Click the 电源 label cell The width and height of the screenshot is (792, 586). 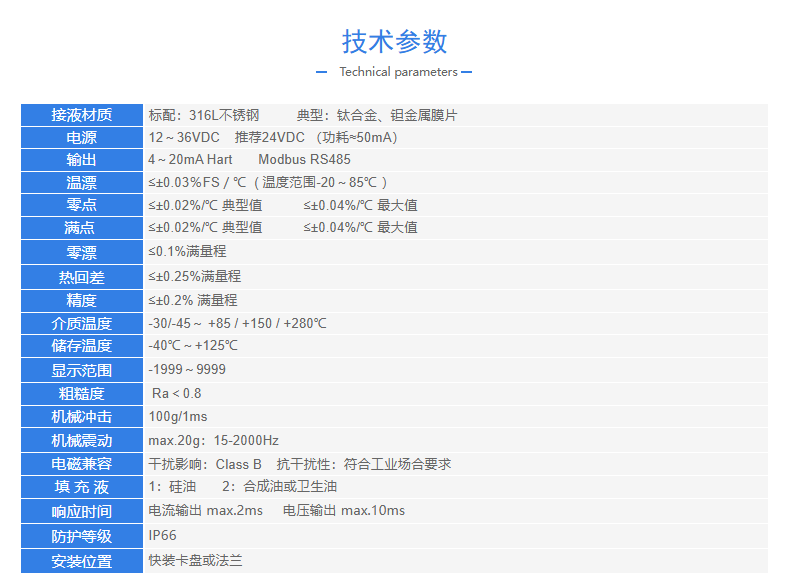tap(82, 138)
